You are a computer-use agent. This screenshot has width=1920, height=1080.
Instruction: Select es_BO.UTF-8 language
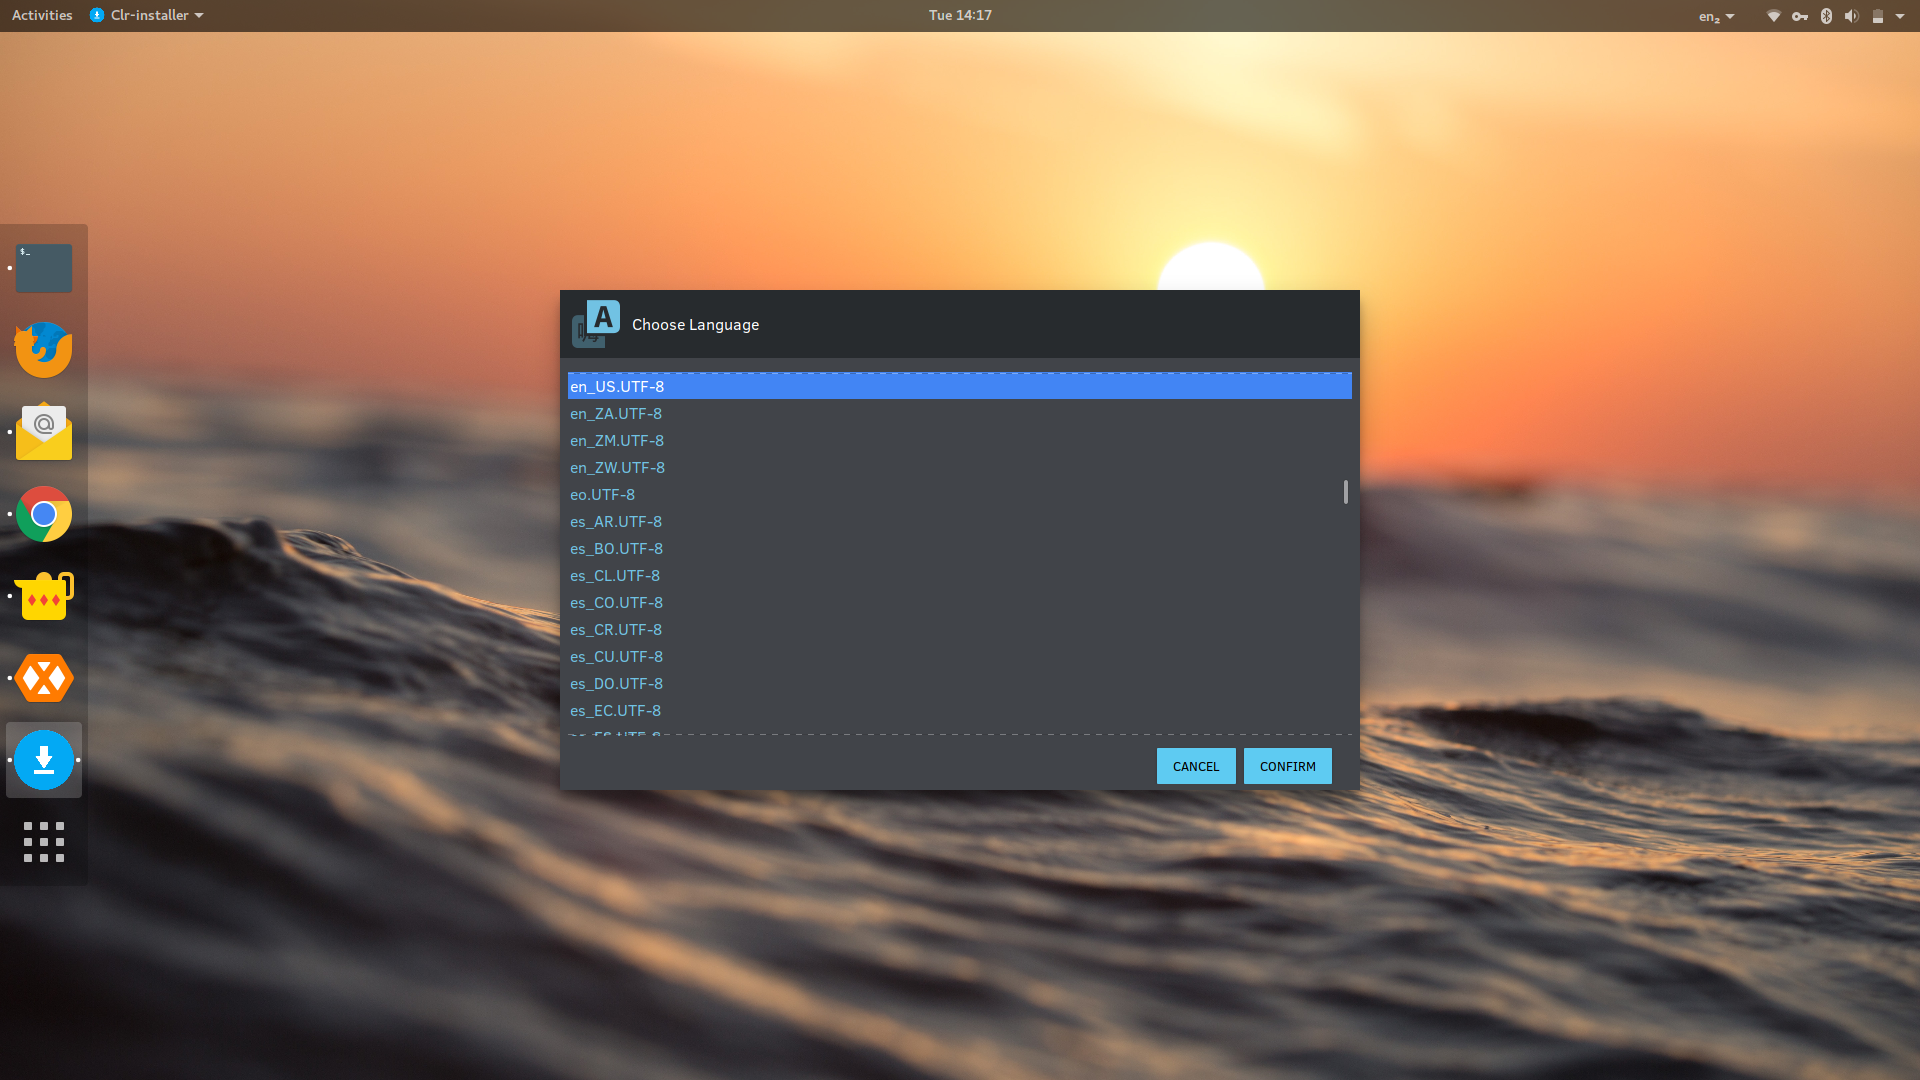[x=960, y=548]
